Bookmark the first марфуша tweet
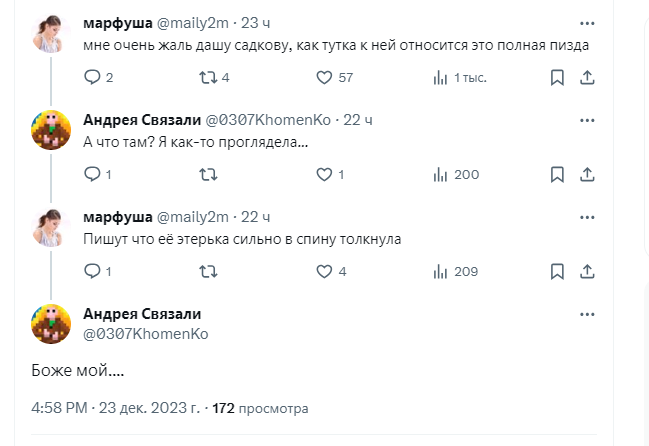Screen dimensions: 649x446 [558, 77]
